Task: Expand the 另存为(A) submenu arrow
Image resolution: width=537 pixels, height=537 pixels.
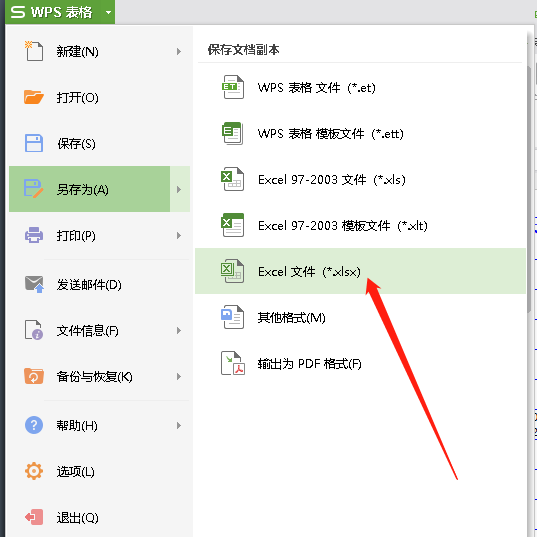Action: point(180,189)
